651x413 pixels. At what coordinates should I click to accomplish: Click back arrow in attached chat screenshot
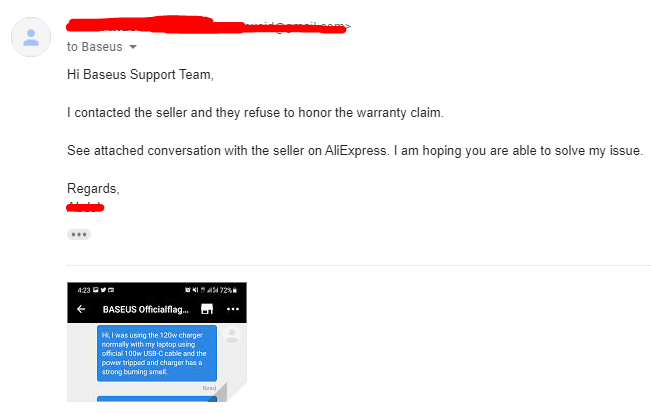[x=81, y=309]
